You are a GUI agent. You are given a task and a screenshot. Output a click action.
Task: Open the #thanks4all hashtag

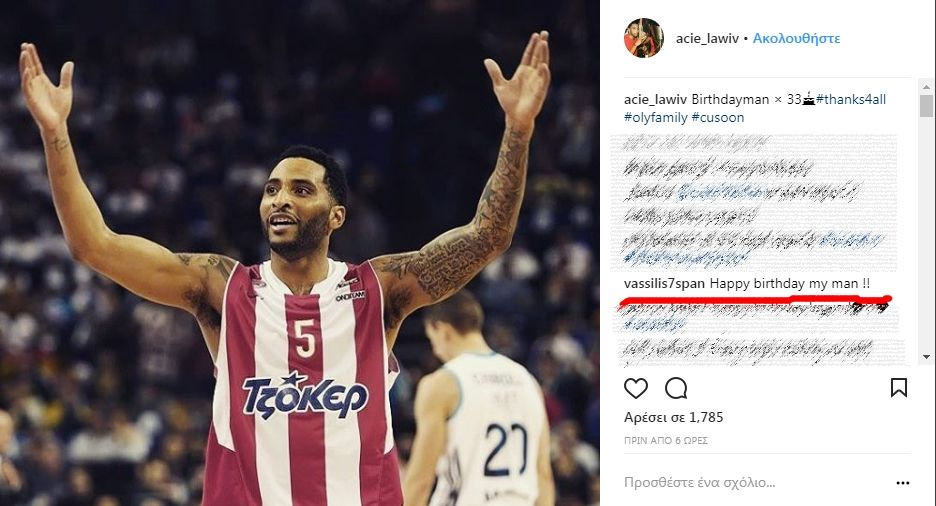[x=851, y=99]
